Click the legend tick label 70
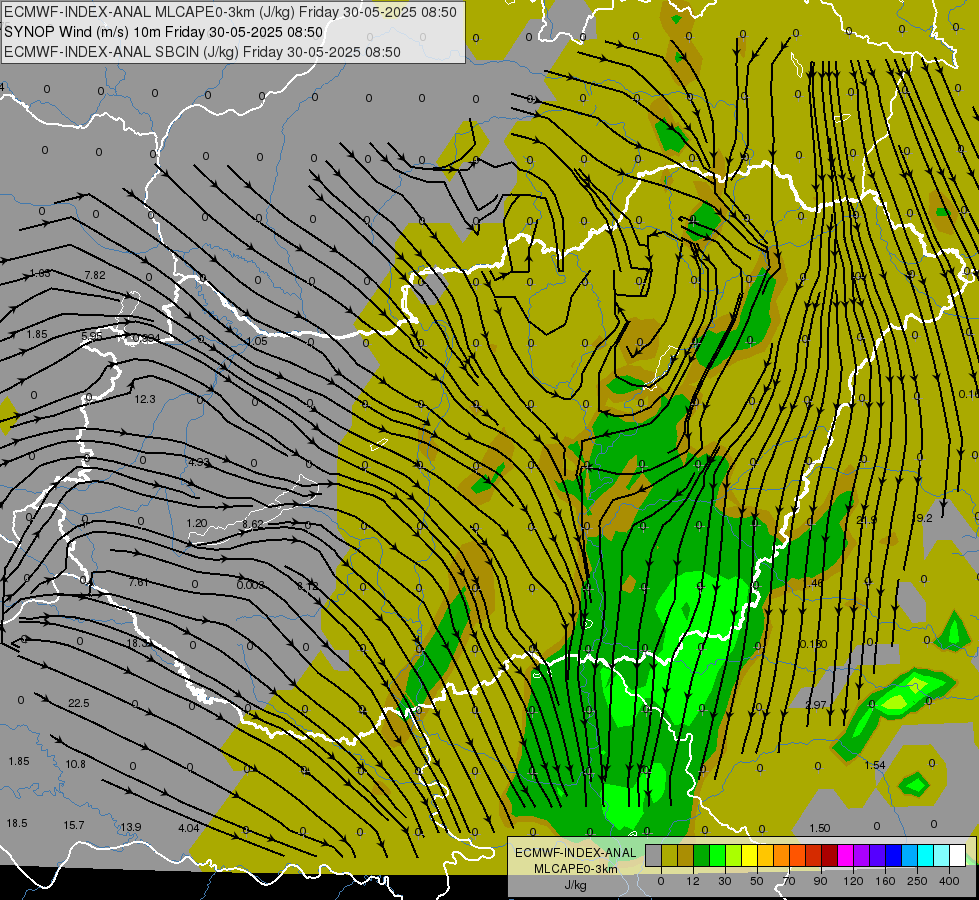The image size is (979, 900). pyautogui.click(x=789, y=881)
